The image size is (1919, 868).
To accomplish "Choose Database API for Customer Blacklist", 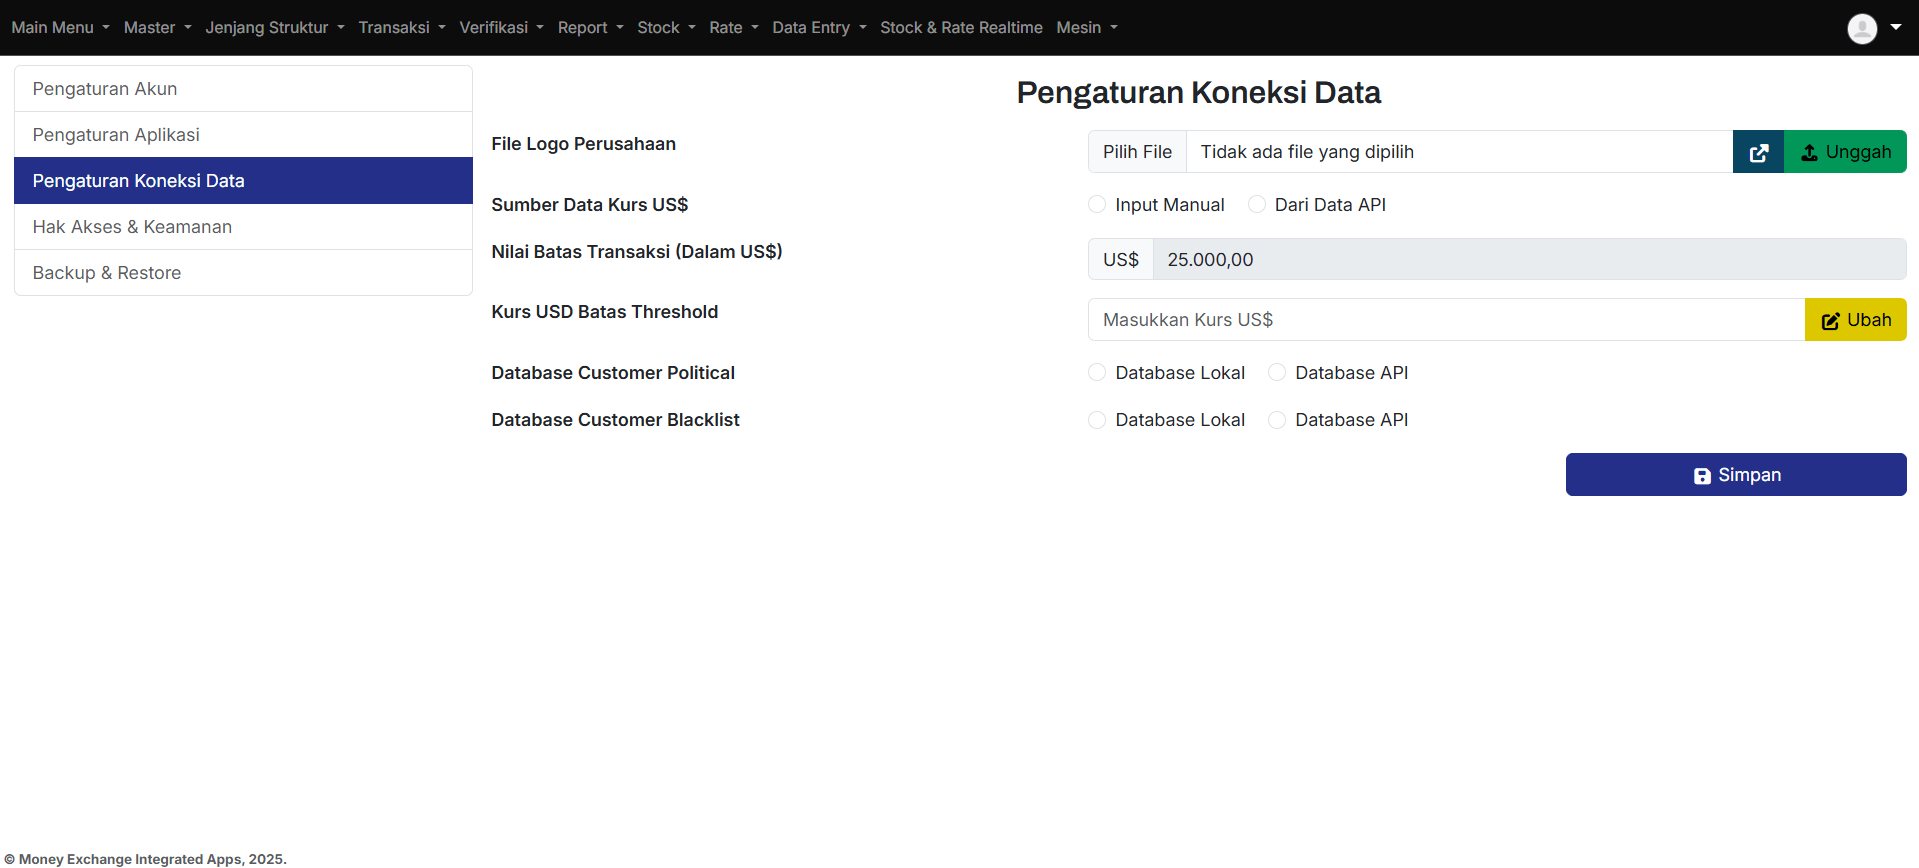I will 1277,420.
